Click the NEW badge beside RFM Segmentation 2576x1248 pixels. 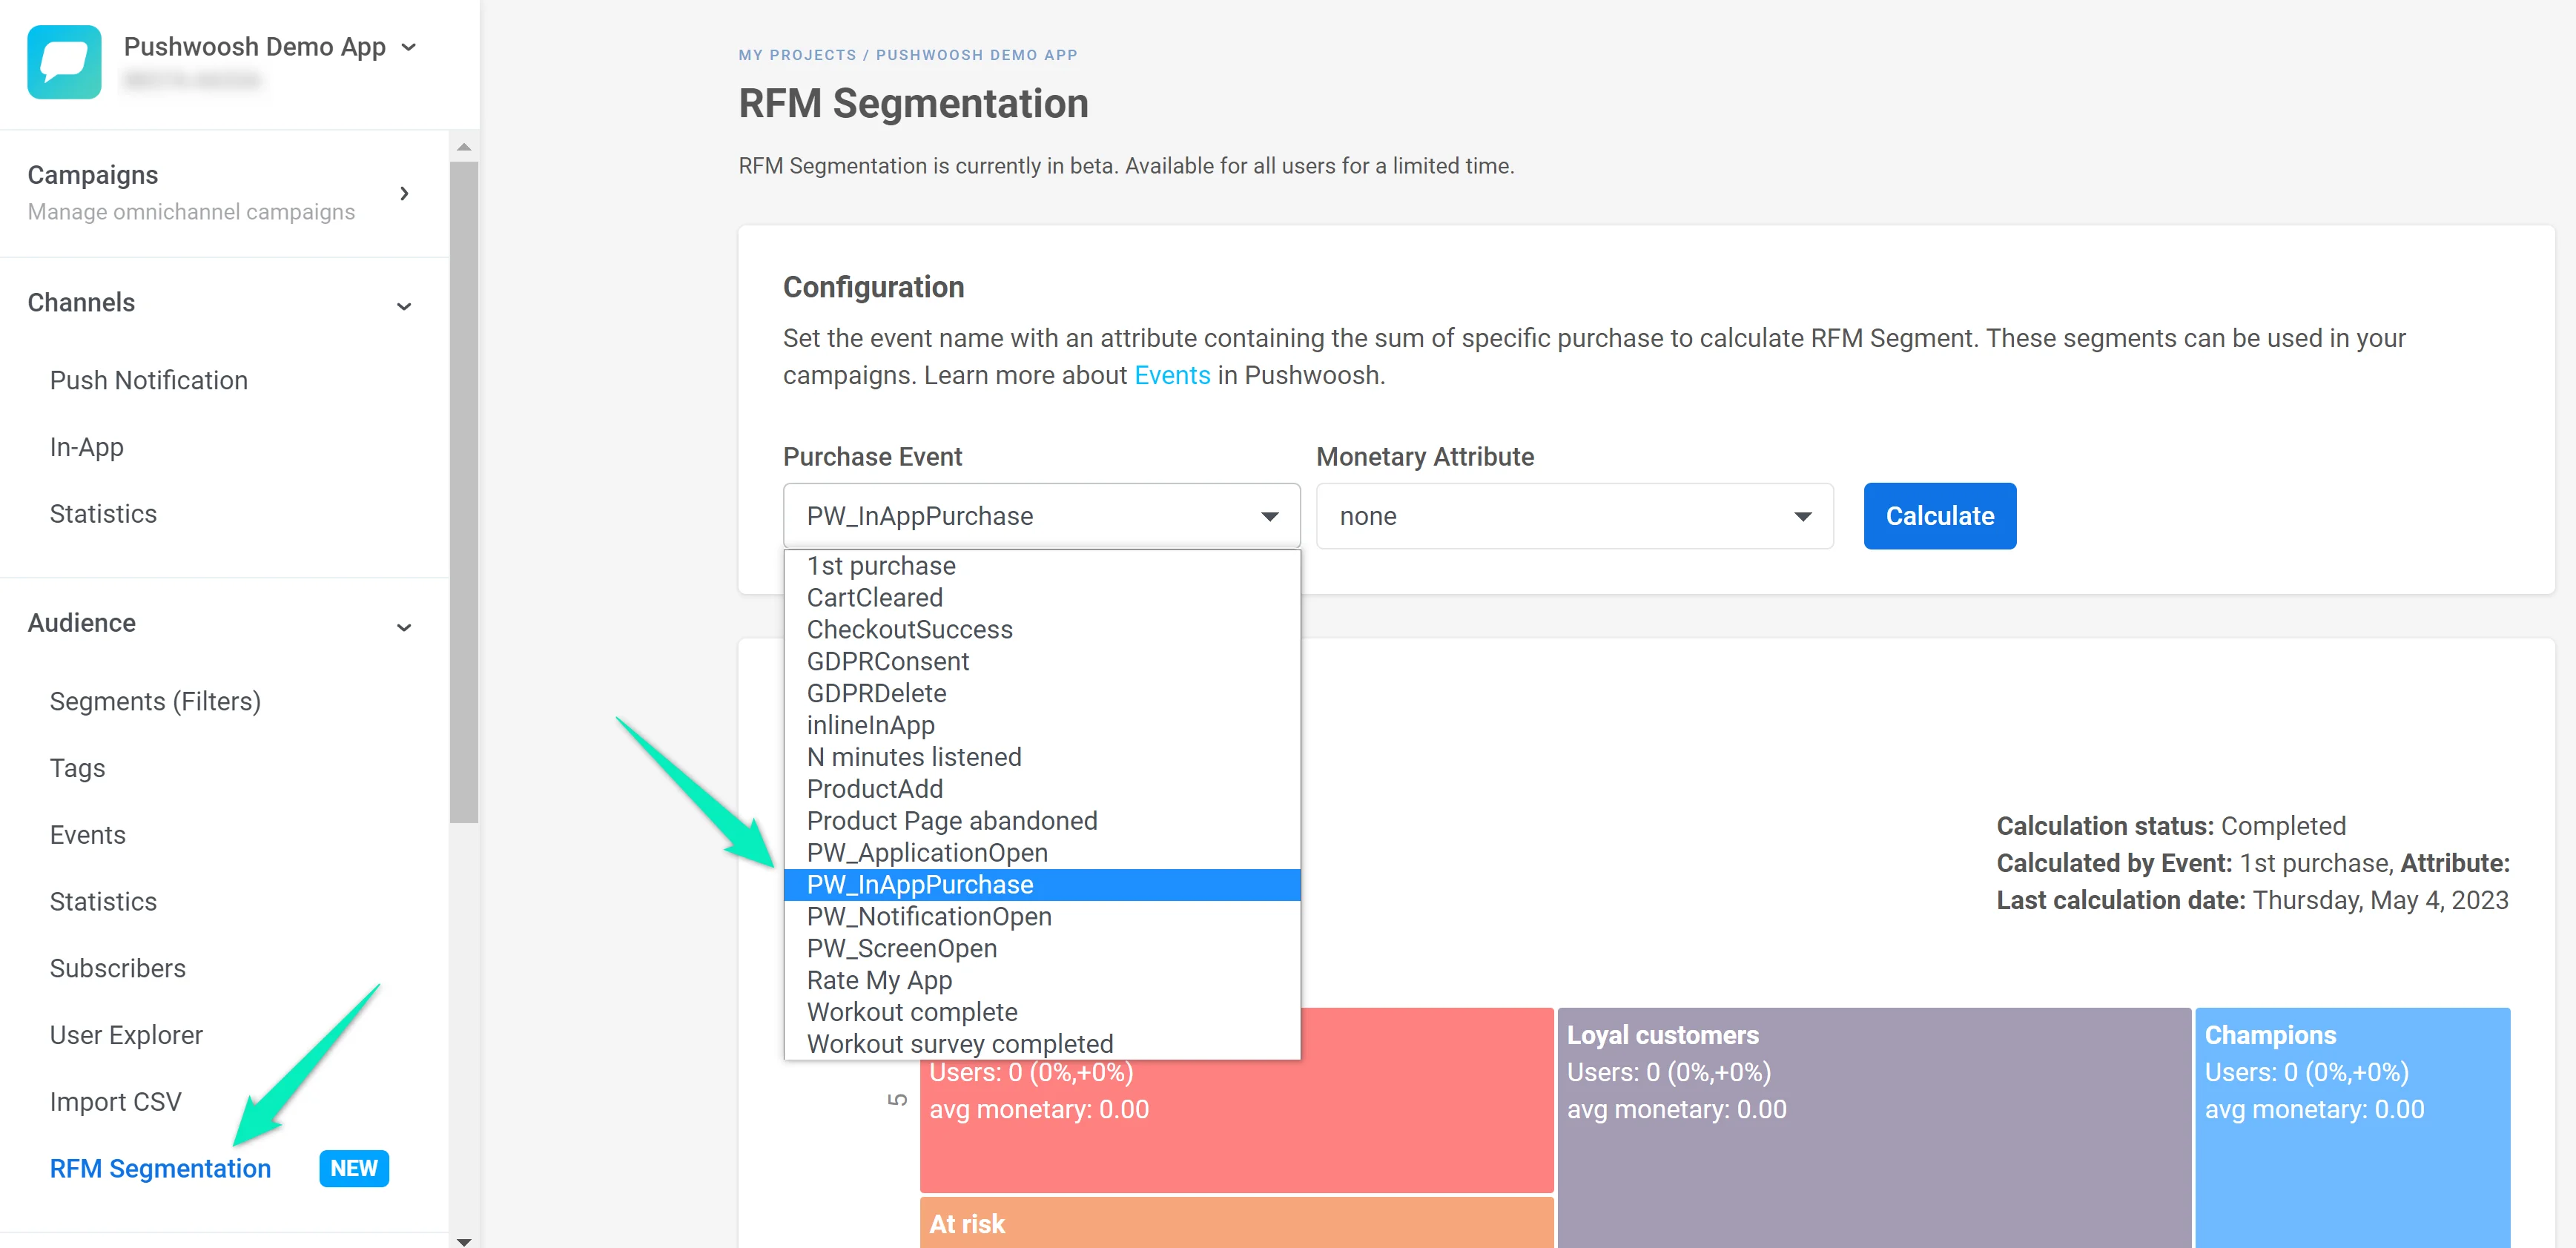(x=353, y=1168)
